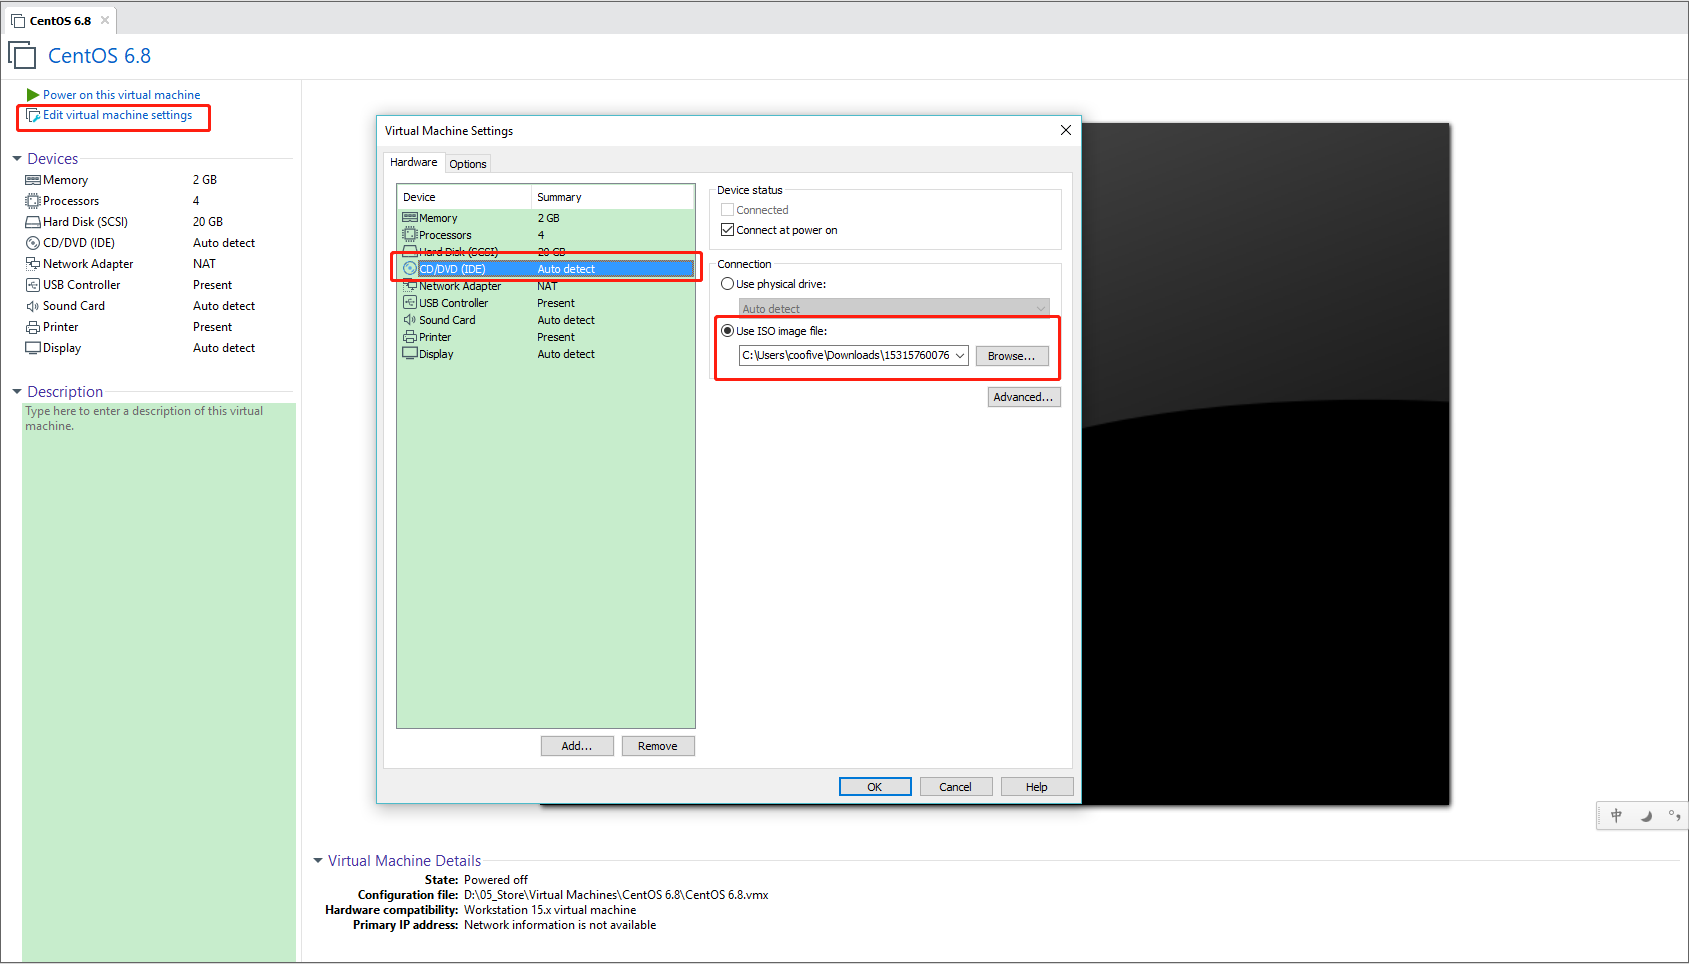
Task: Toggle the Connect at power on checkbox
Action: pyautogui.click(x=728, y=230)
